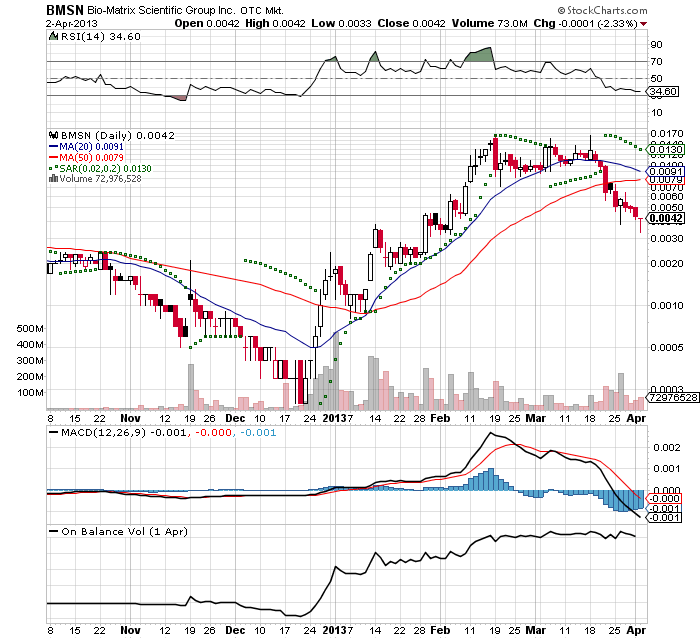Click the red 0.0079 MA price tag

665,180
